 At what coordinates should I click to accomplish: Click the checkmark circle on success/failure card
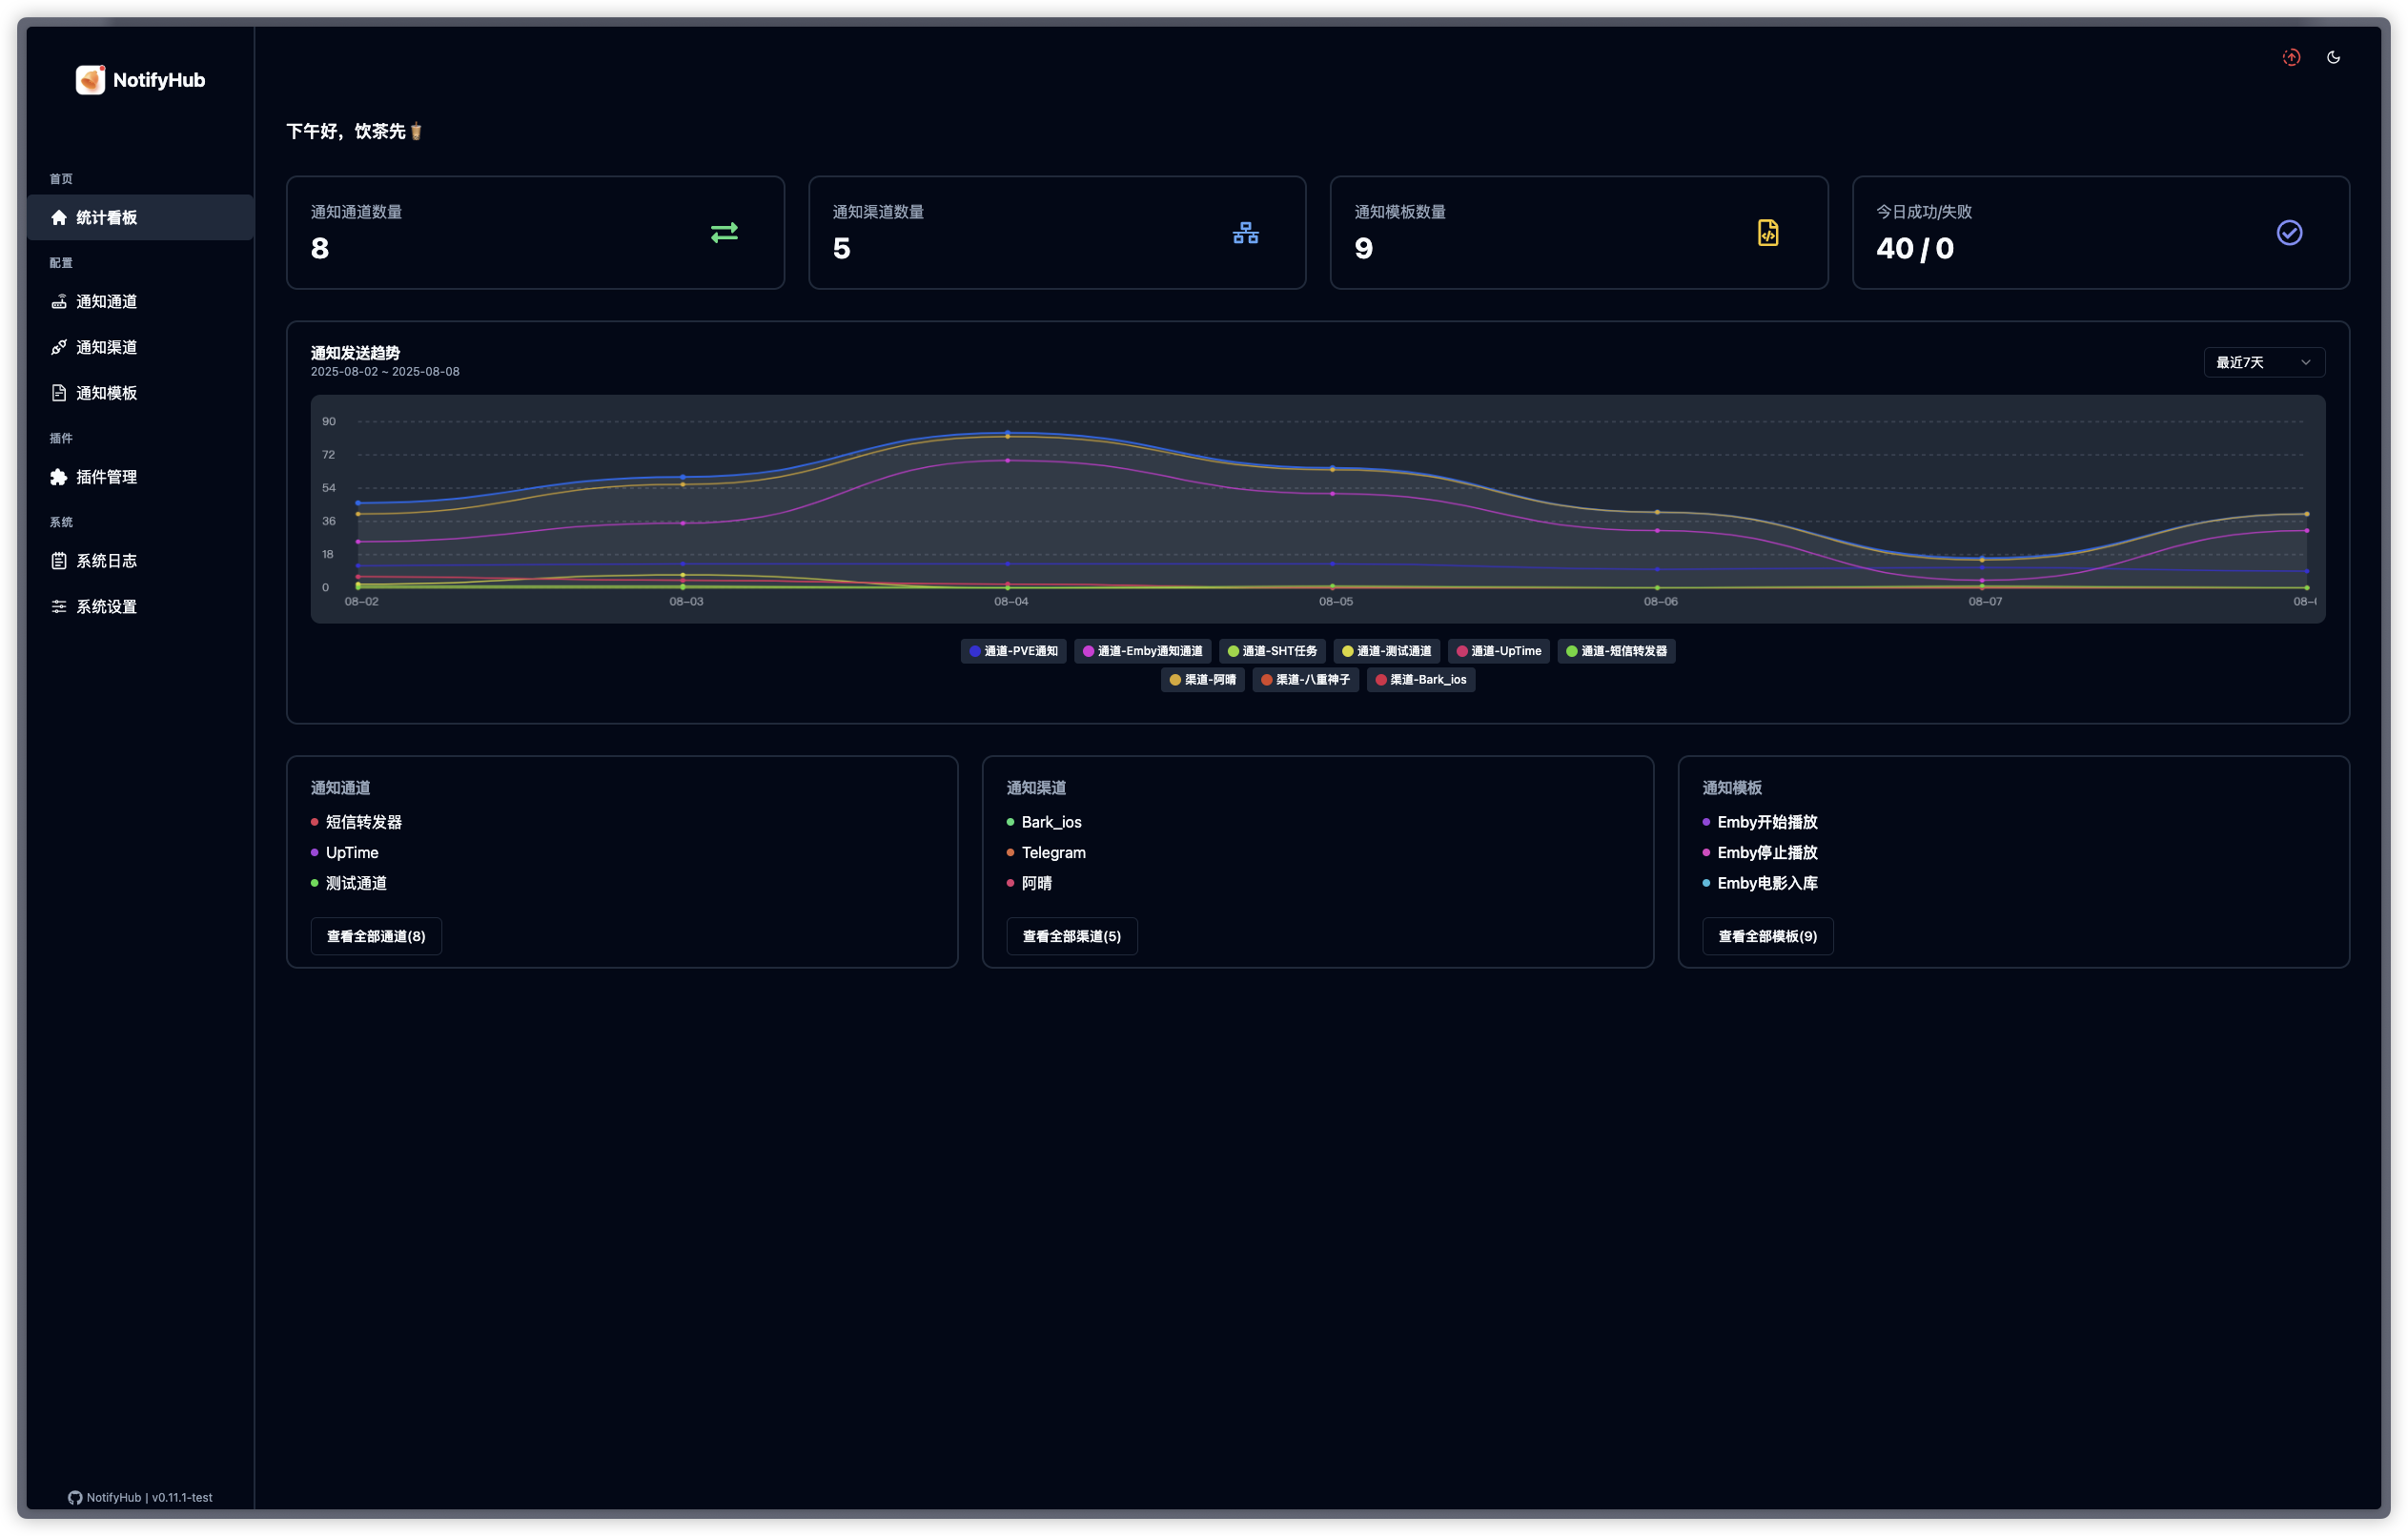(2289, 233)
